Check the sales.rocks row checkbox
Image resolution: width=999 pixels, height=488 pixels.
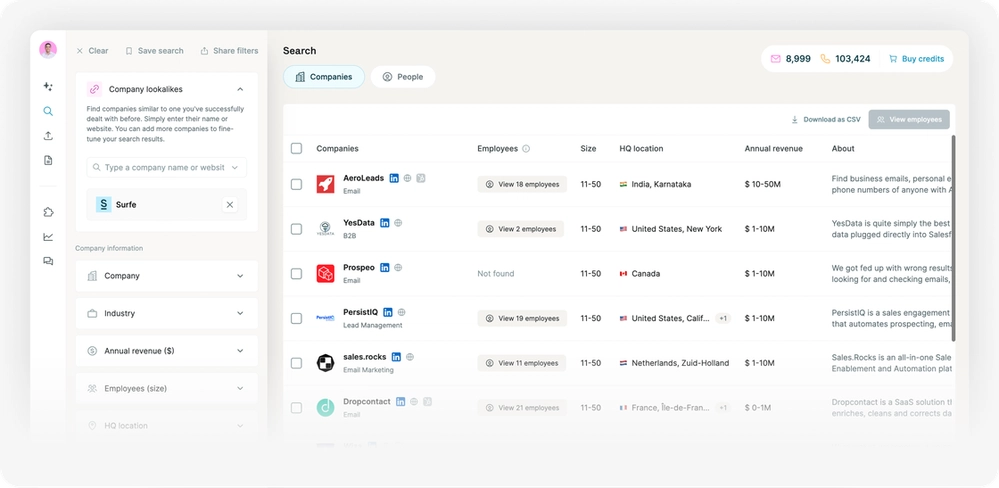click(x=296, y=362)
